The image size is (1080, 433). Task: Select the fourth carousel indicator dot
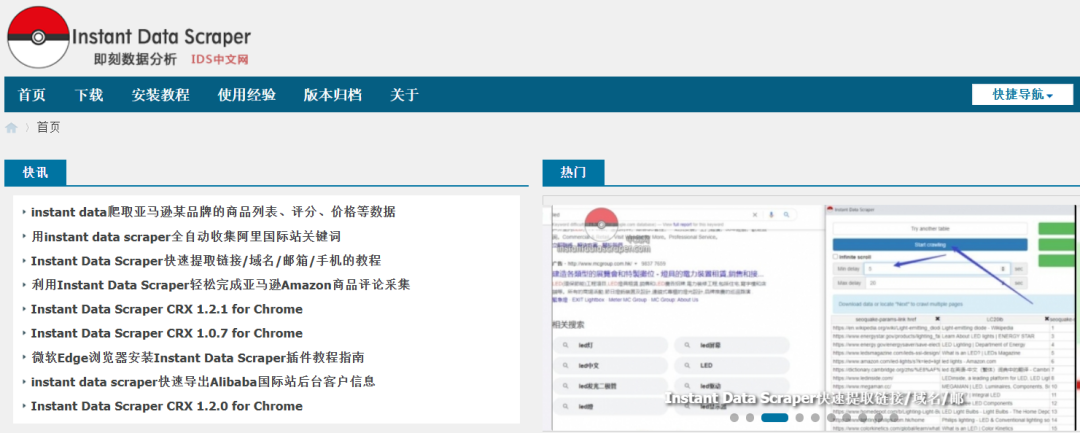point(800,418)
